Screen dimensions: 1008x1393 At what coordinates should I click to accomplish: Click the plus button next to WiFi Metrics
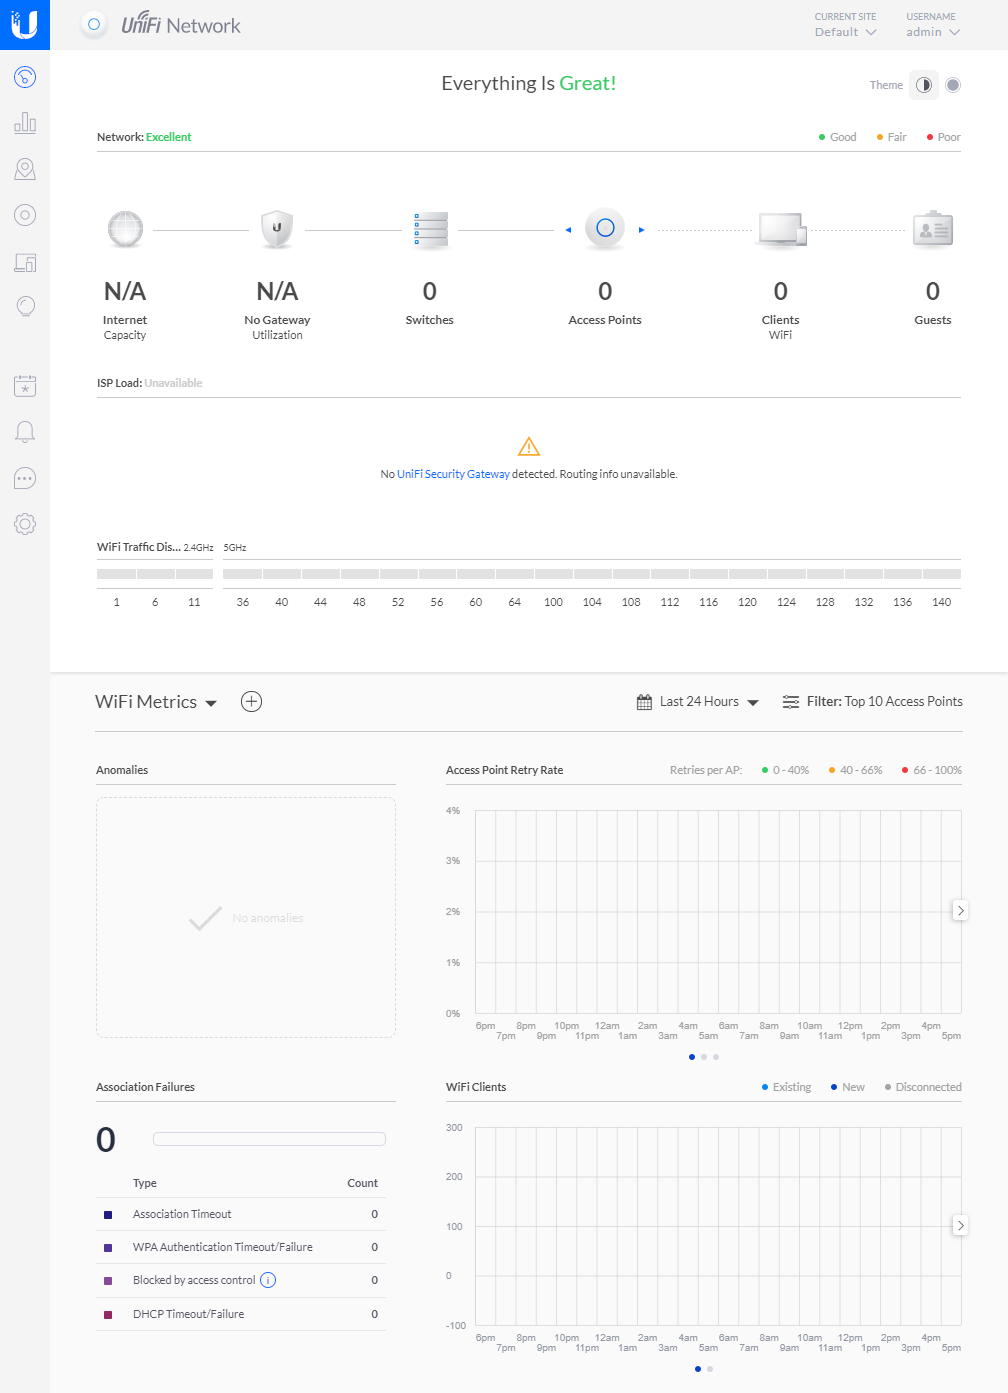tap(252, 702)
